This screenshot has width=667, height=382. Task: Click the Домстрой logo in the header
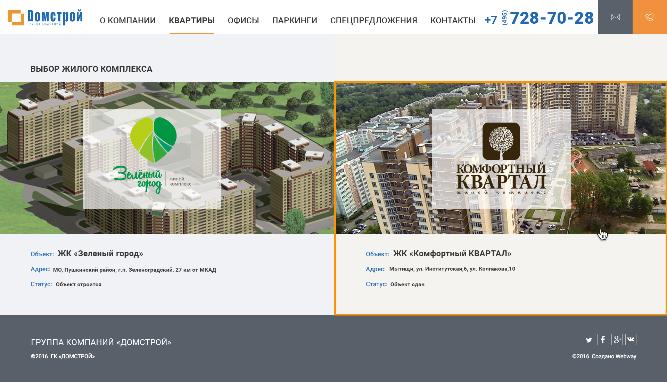click(45, 17)
